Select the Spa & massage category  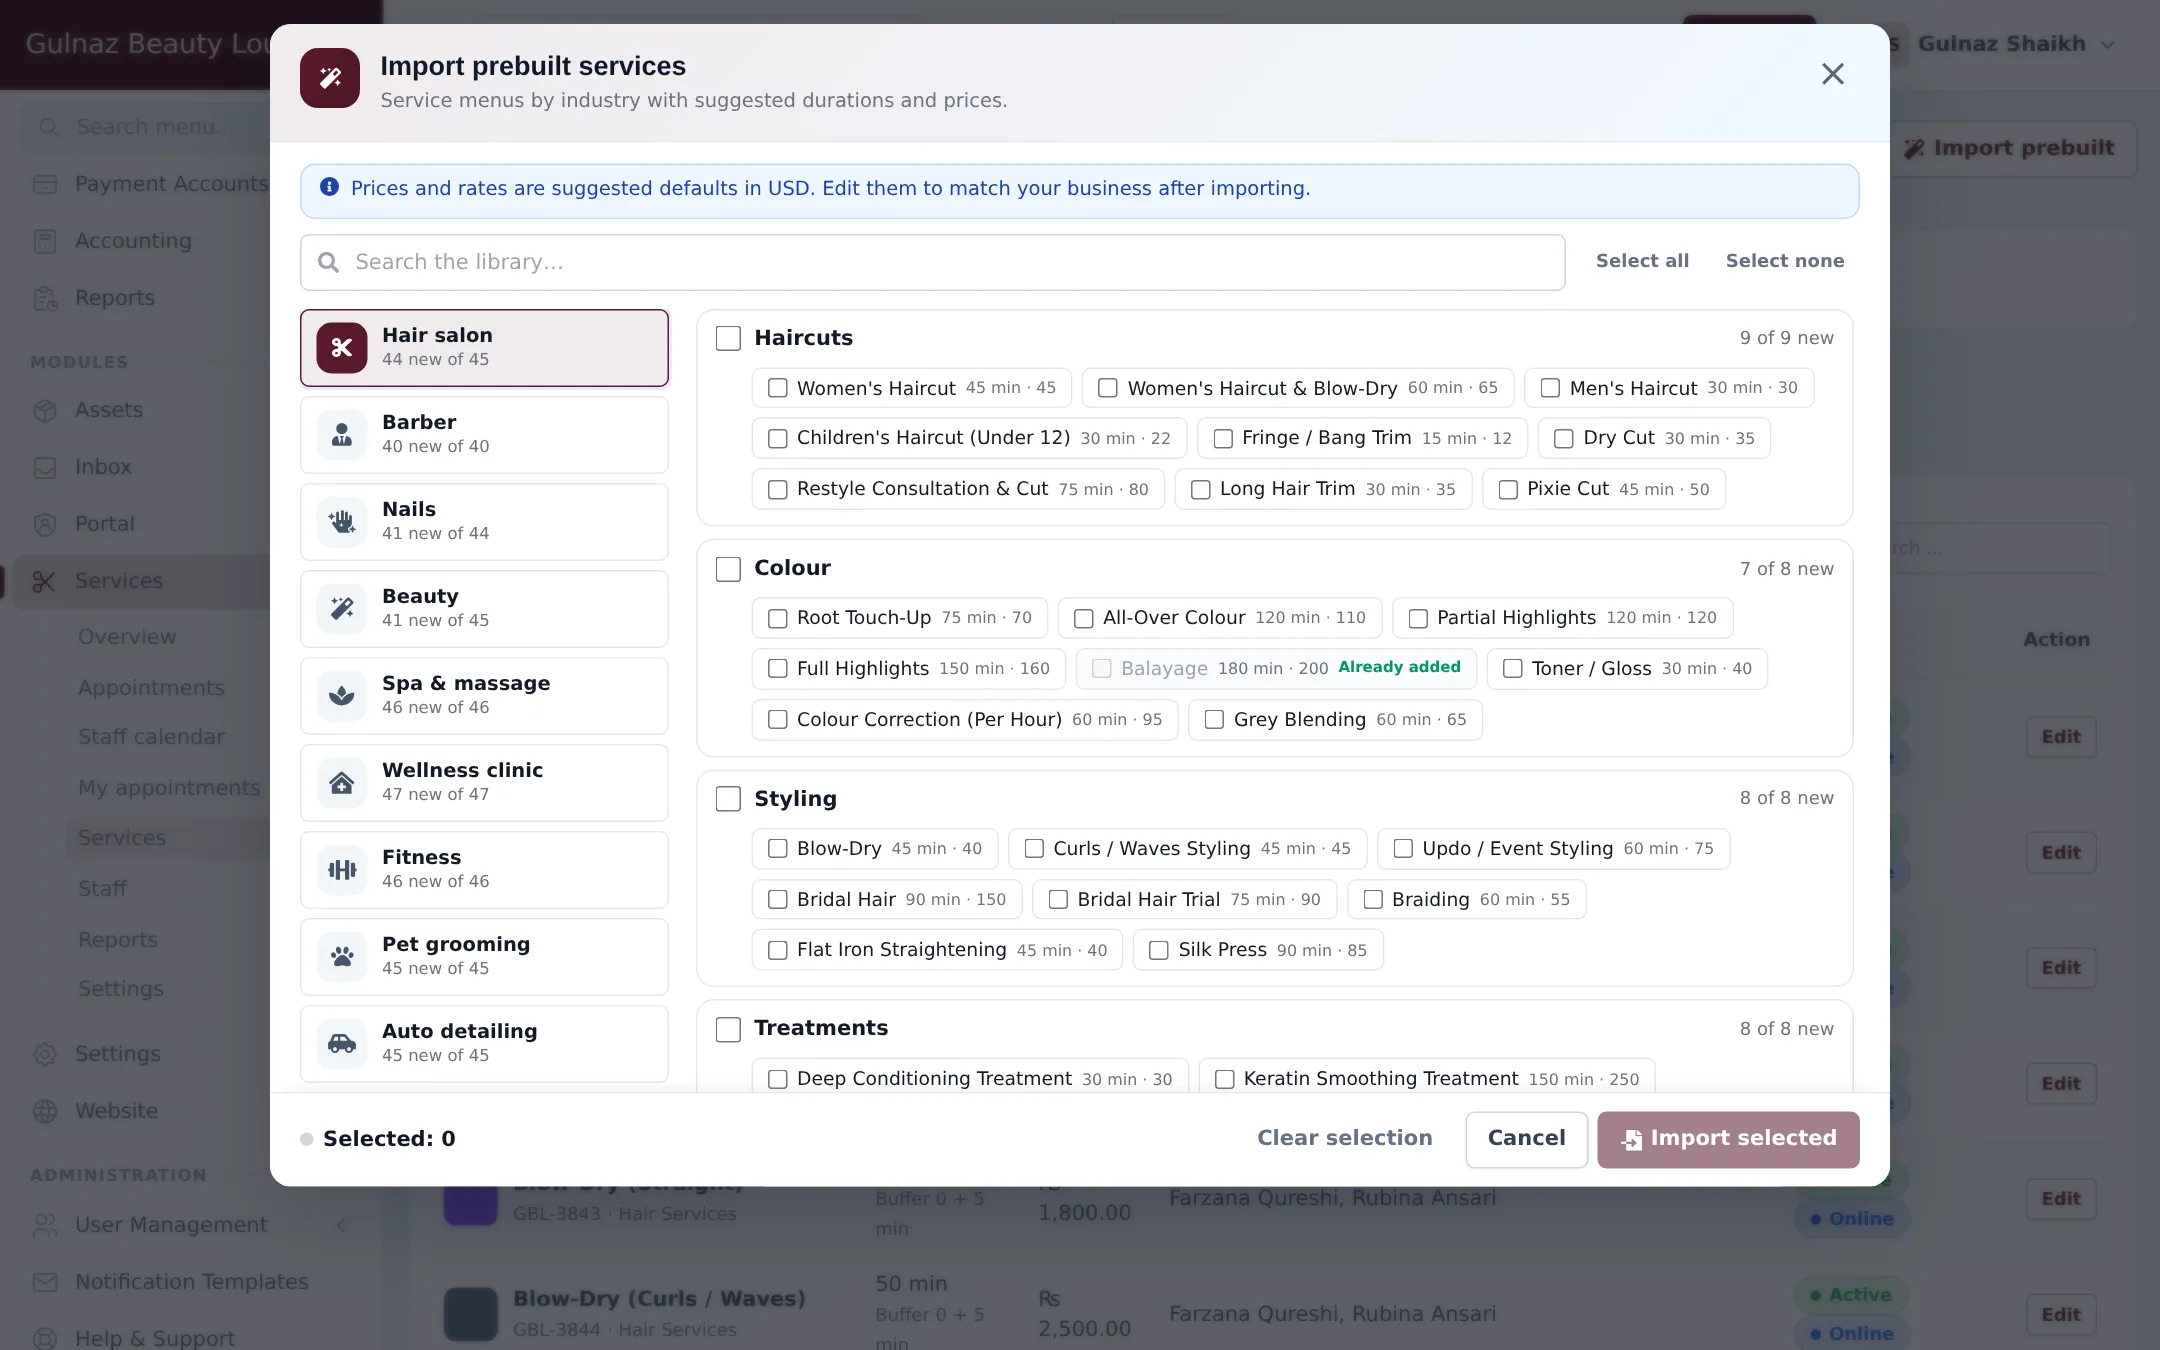click(x=484, y=696)
